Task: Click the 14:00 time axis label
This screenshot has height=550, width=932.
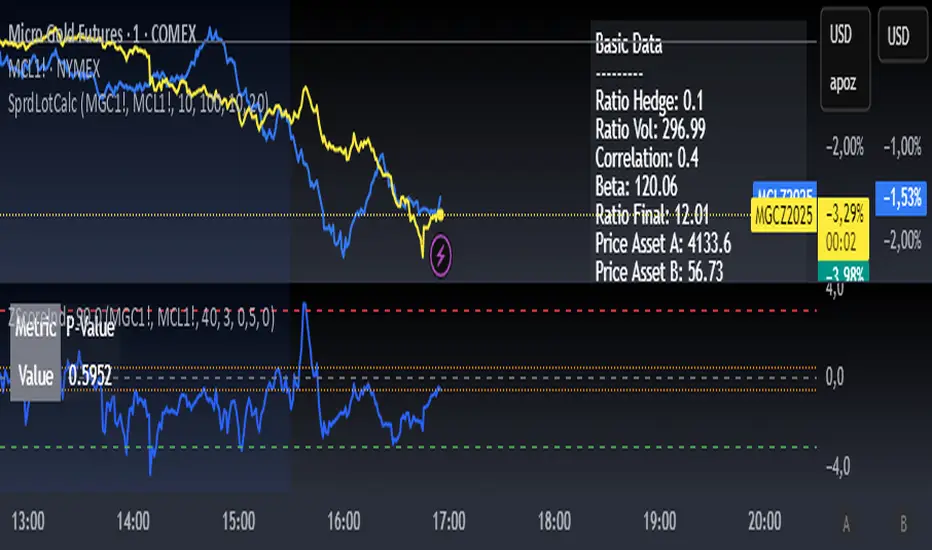Action: [x=133, y=521]
